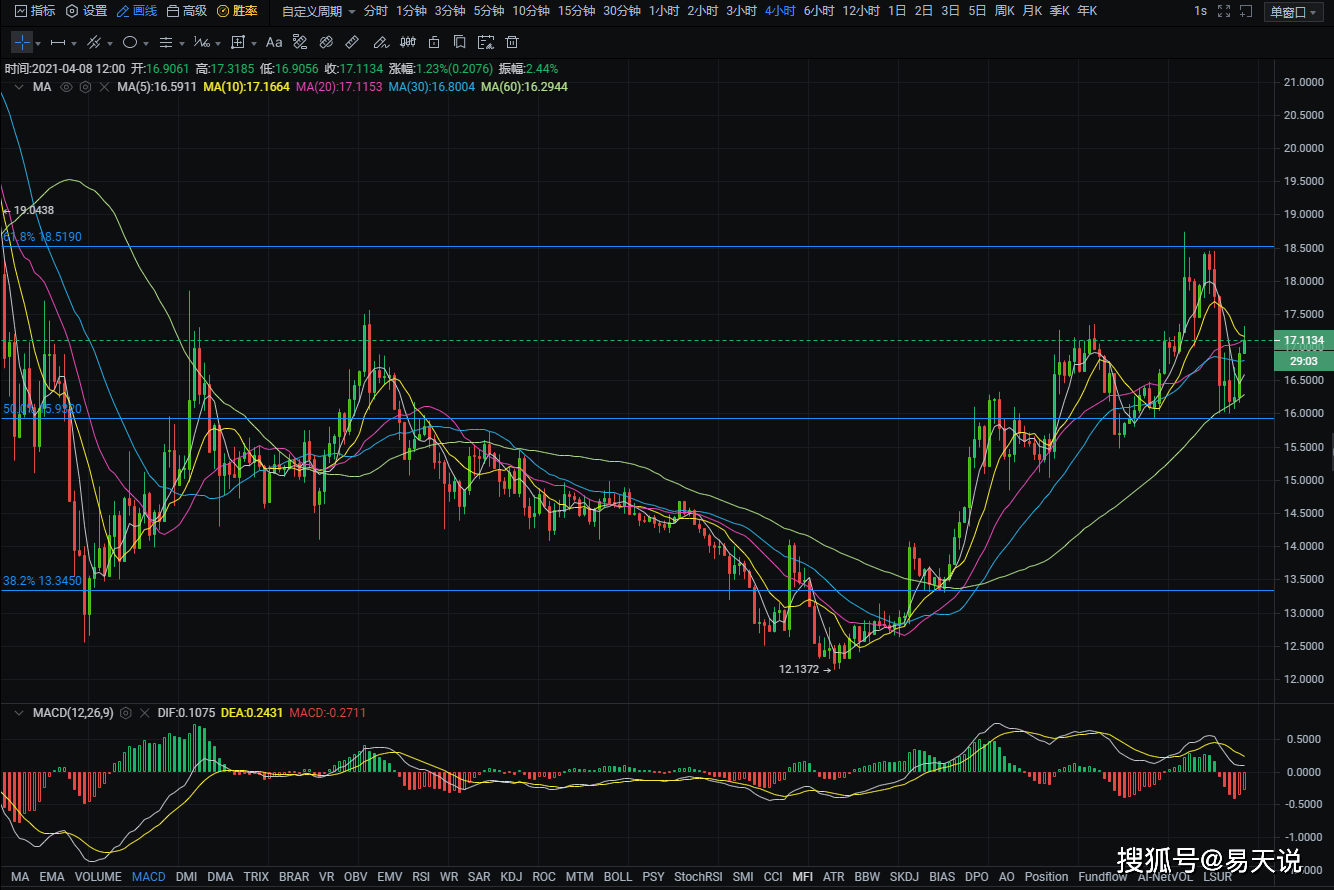Image resolution: width=1334 pixels, height=890 pixels.
Task: Select the horizontal line segment tool
Action: 57,43
